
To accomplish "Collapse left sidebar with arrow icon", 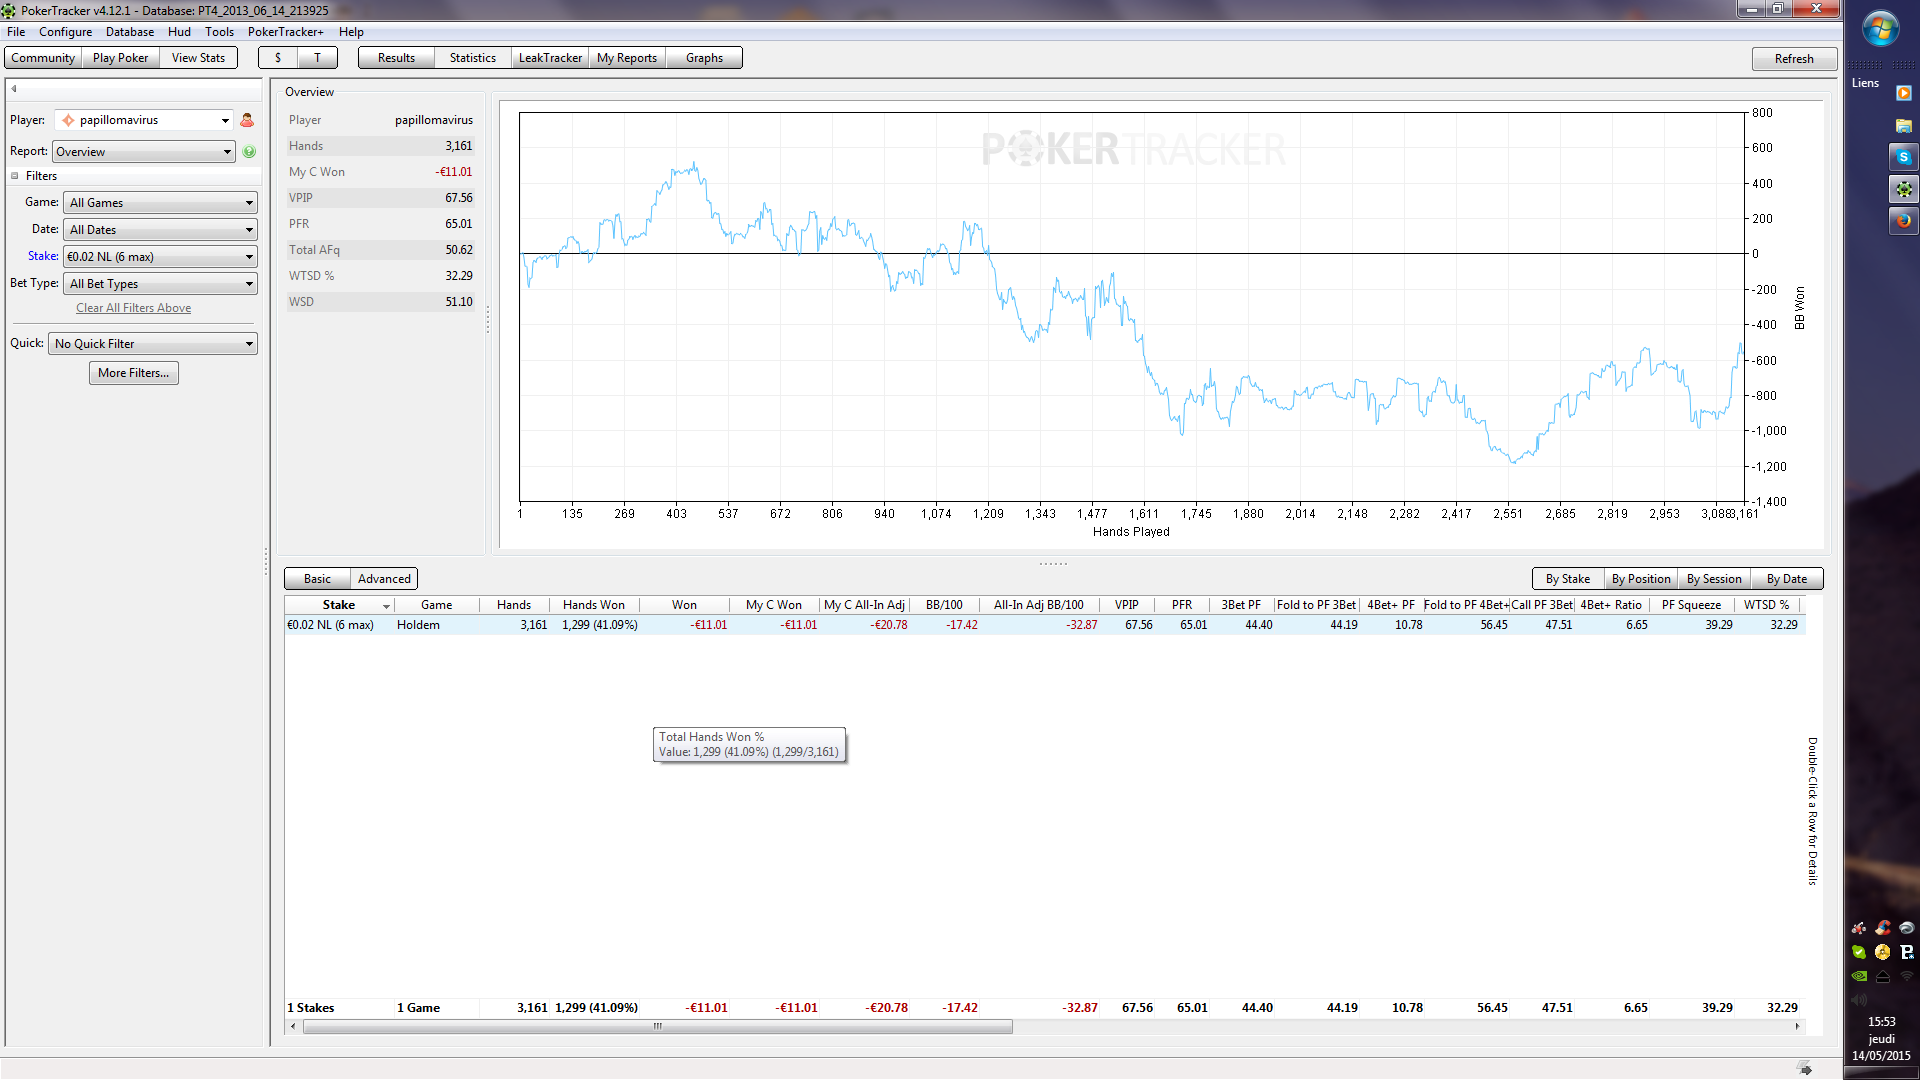I will coord(14,89).
